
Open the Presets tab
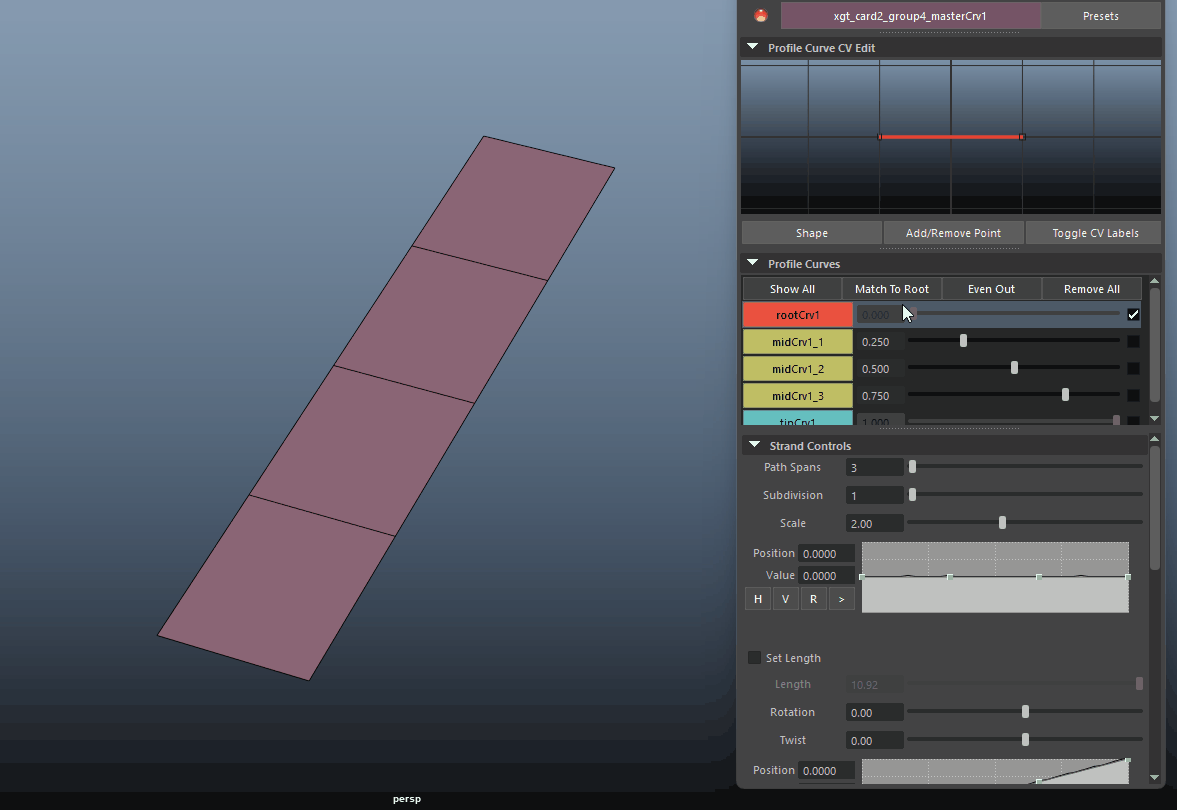pos(1100,16)
